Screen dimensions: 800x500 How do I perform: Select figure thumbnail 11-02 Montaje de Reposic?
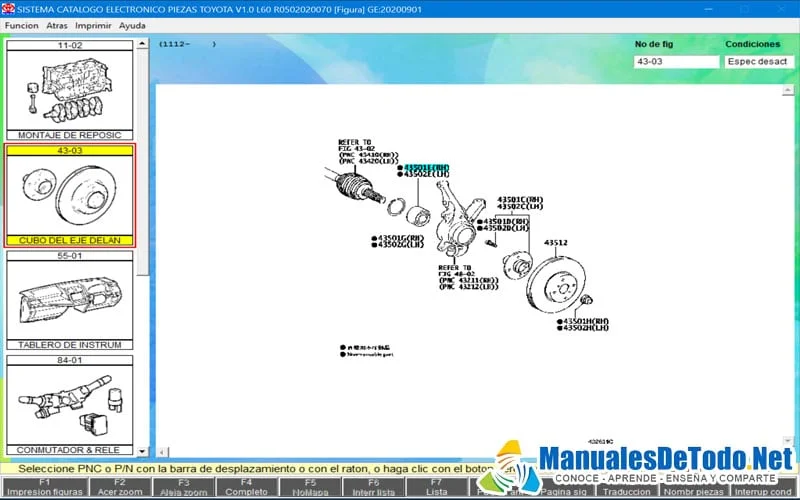click(69, 90)
